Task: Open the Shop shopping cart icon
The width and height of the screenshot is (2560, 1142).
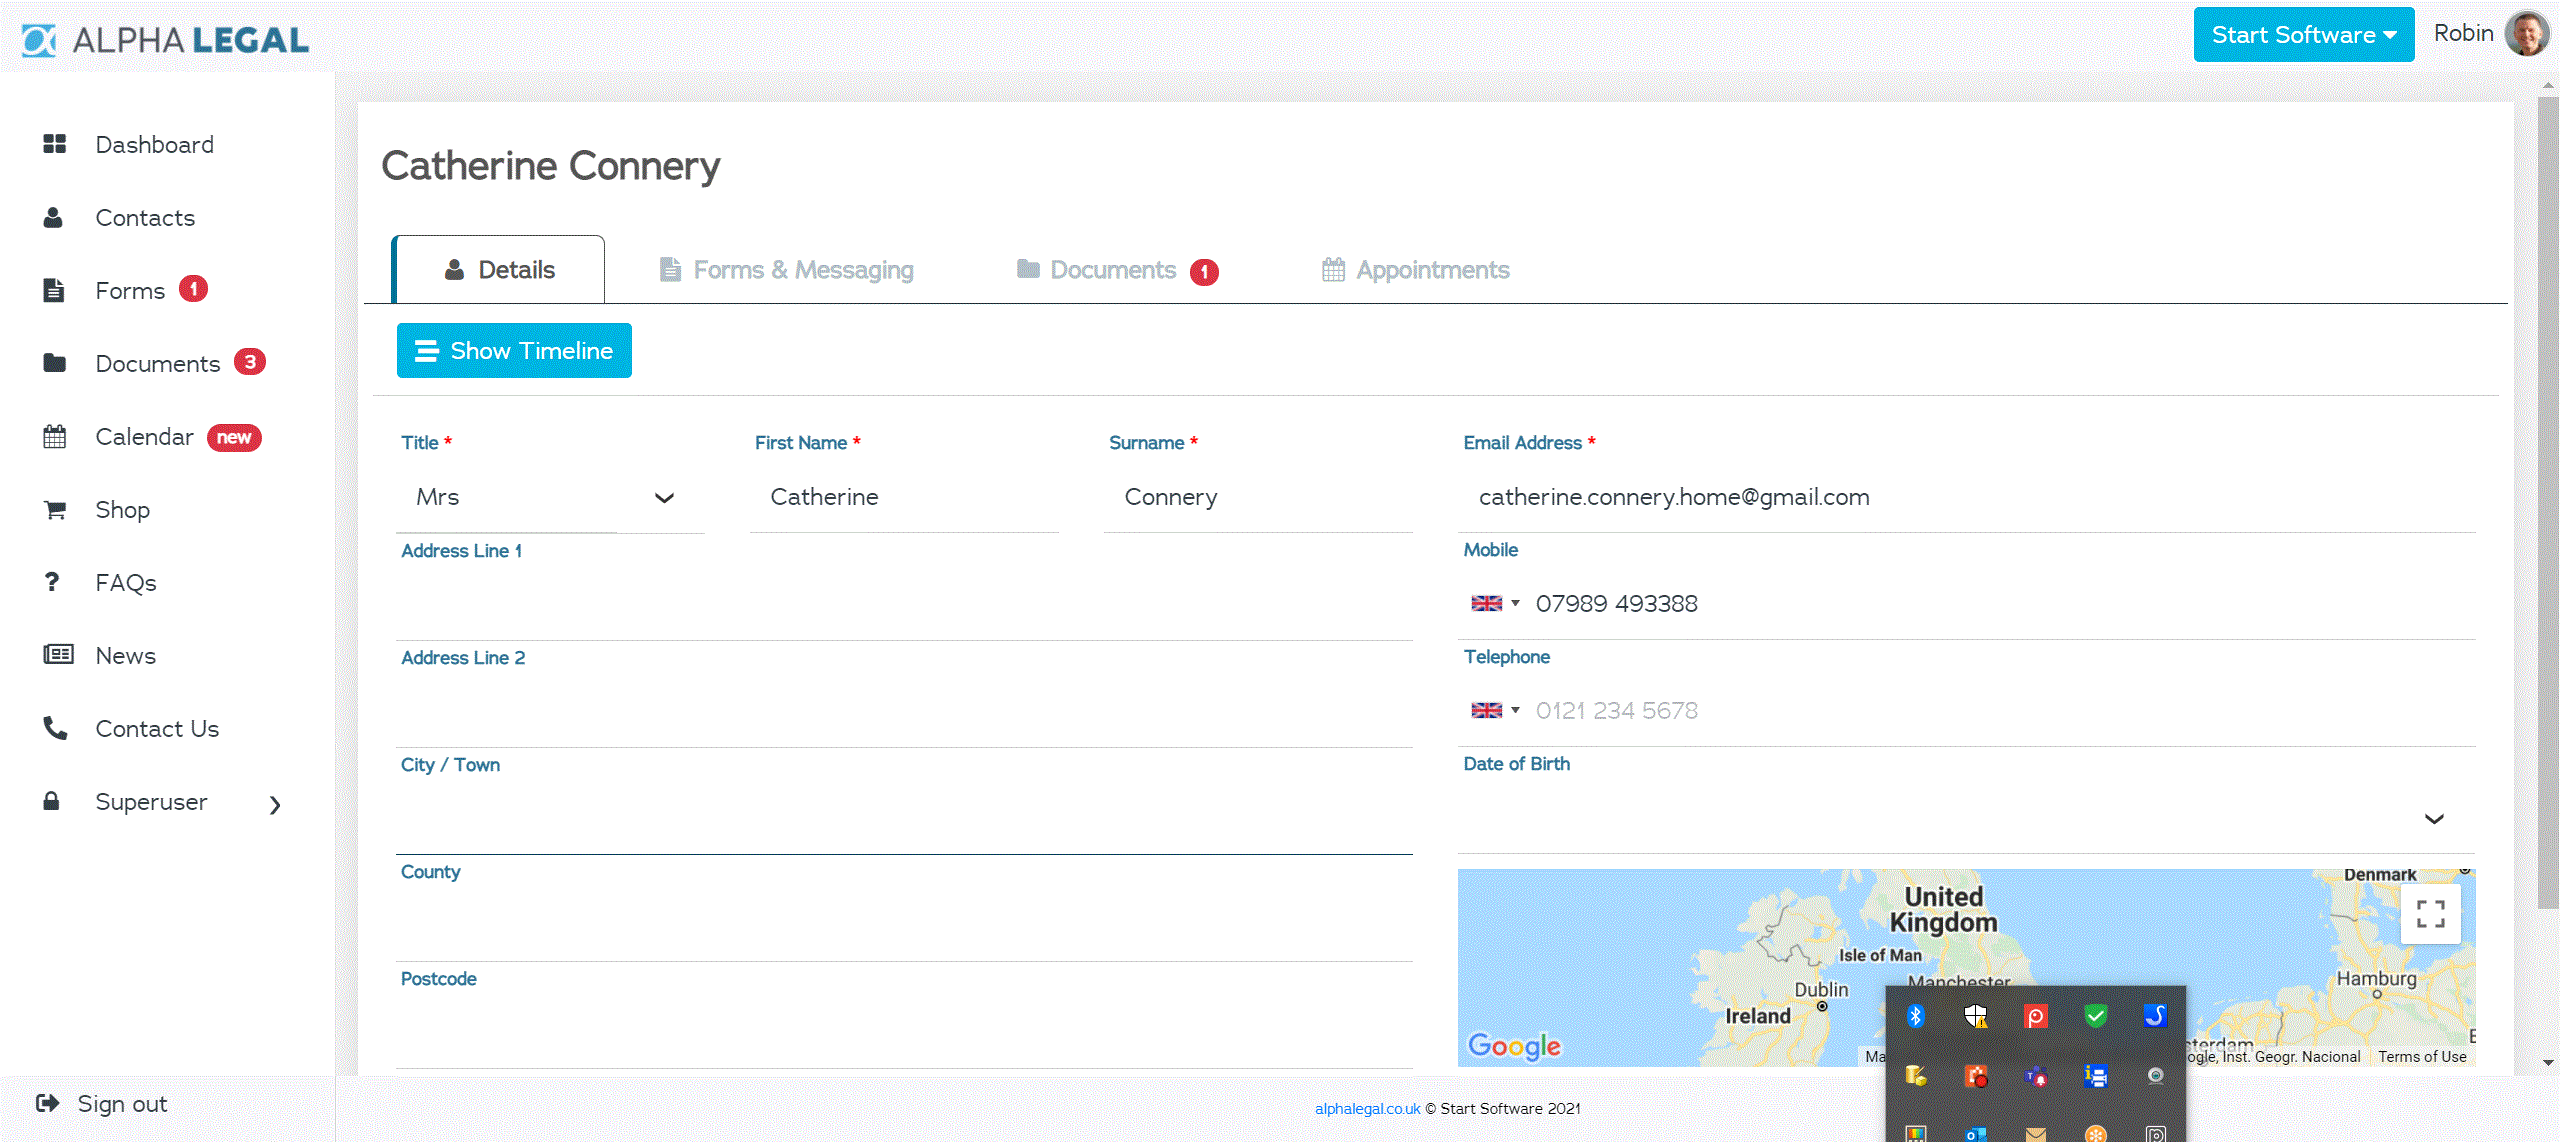Action: point(53,509)
